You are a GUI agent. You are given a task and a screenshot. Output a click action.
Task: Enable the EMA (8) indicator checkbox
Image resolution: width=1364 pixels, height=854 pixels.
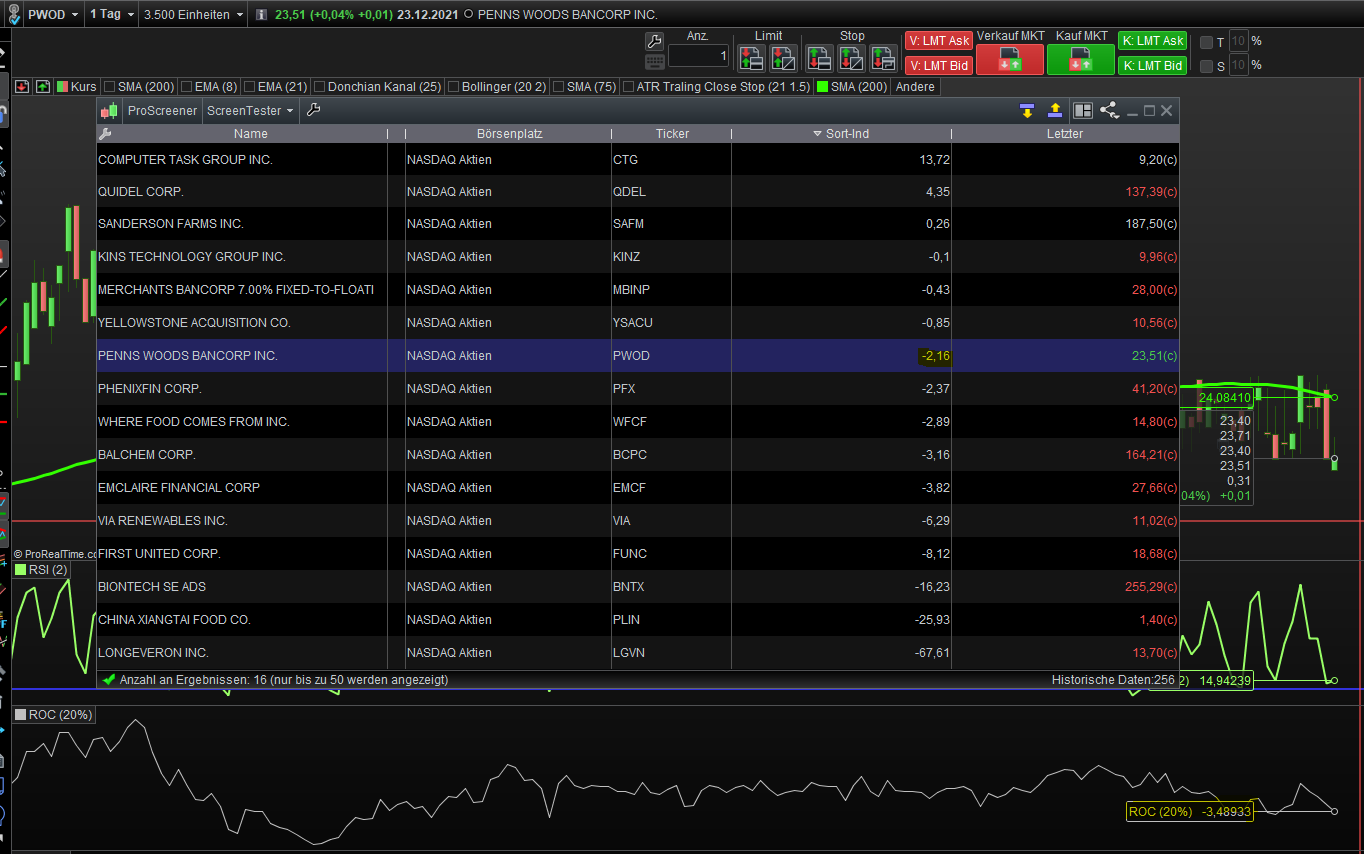point(185,87)
